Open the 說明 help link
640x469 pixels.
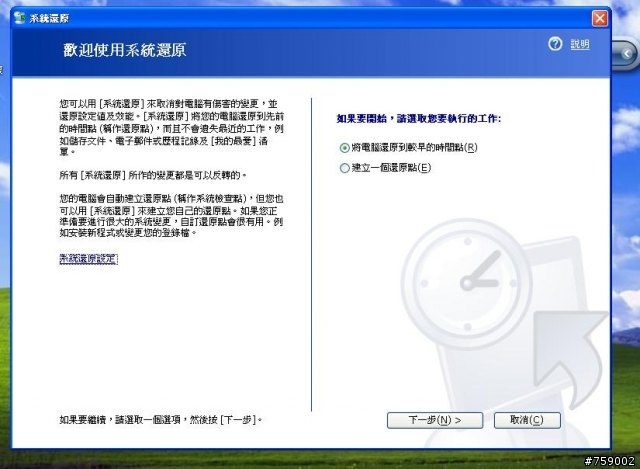point(580,44)
